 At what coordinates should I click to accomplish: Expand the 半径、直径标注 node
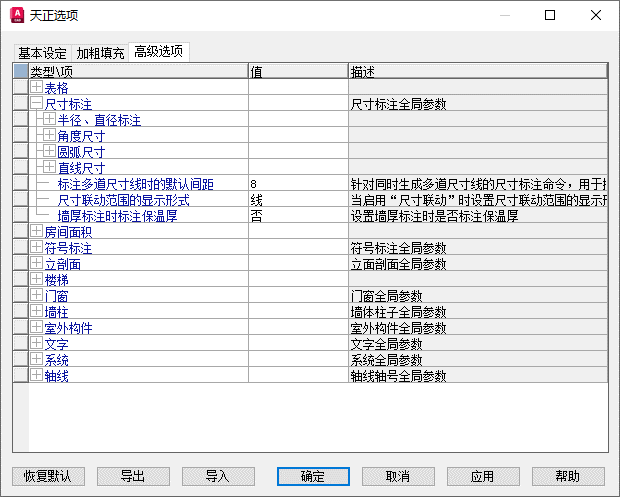coord(49,120)
